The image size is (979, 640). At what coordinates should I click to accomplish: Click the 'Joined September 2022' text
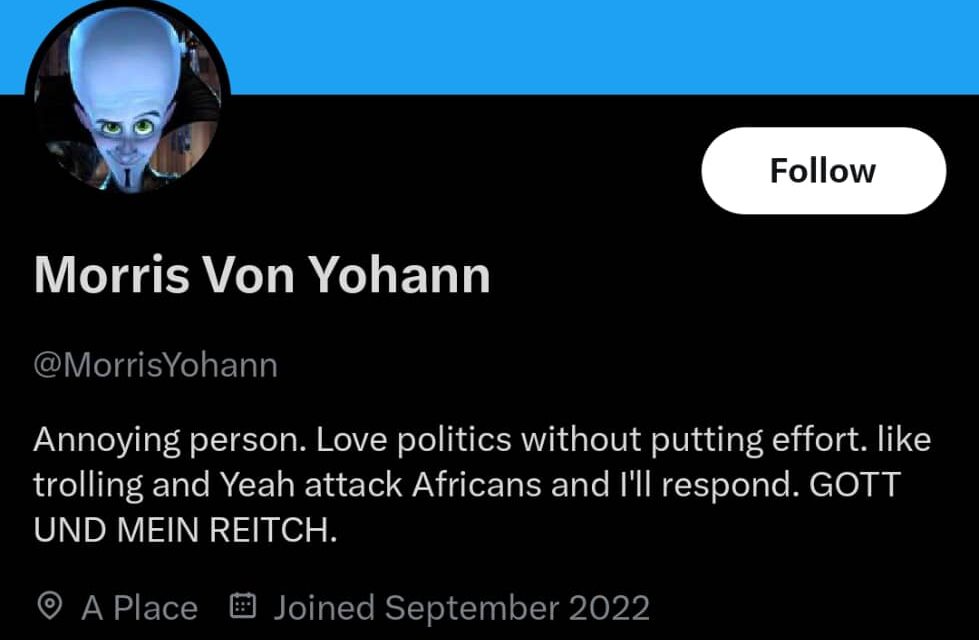point(462,606)
